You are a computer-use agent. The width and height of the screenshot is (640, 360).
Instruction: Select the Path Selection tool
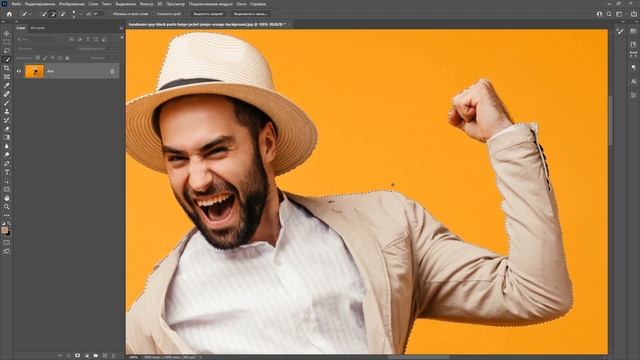(7, 181)
